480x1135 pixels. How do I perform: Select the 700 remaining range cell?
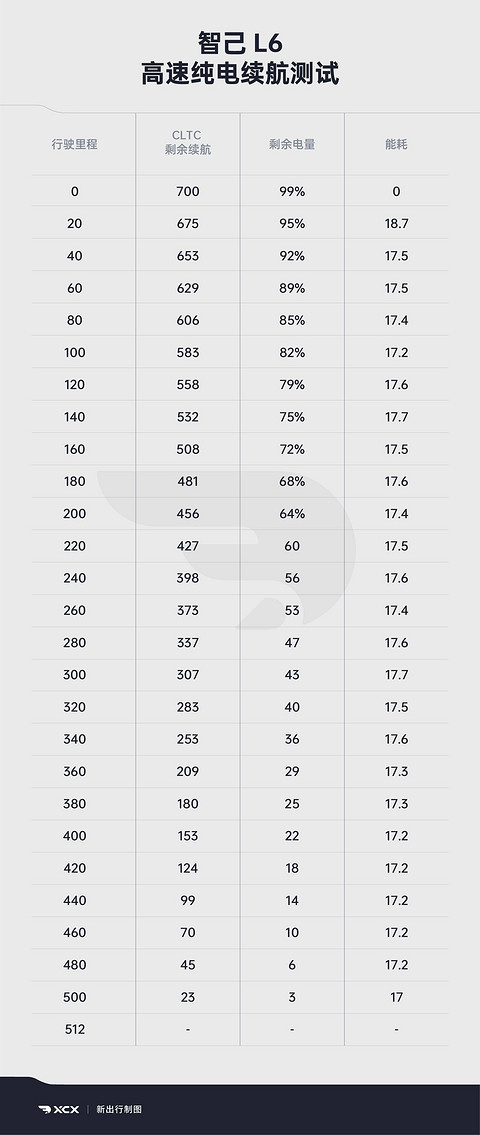[188, 192]
